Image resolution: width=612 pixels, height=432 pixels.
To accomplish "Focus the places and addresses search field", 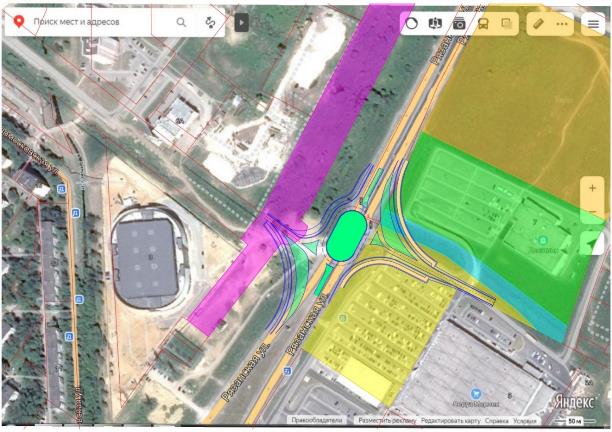I will point(95,21).
